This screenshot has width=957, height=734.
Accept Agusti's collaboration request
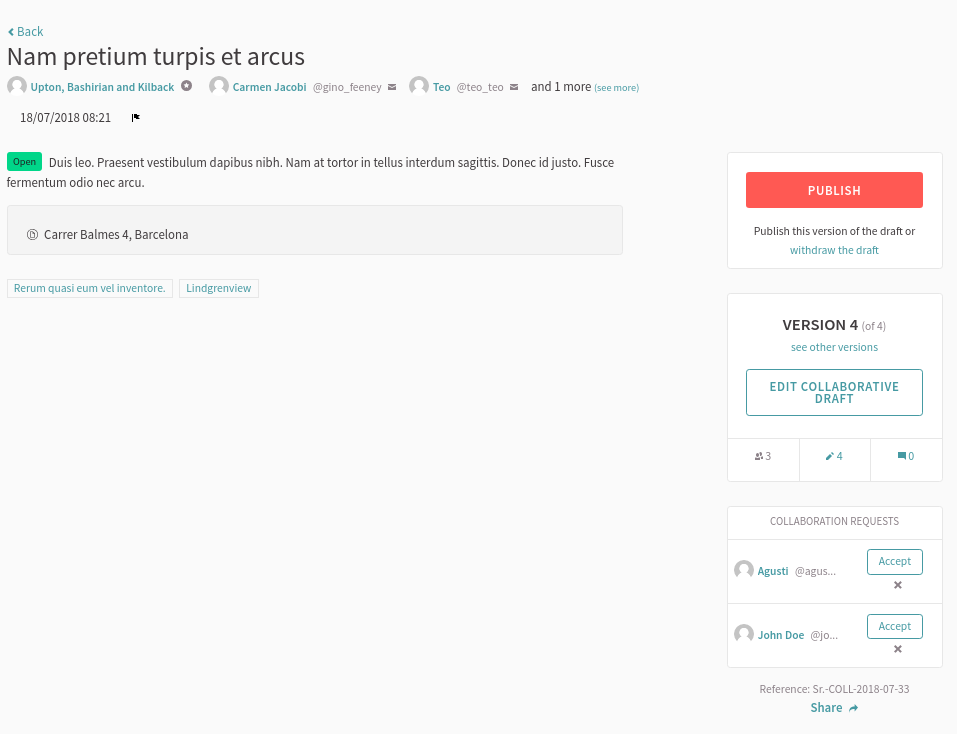tap(894, 561)
